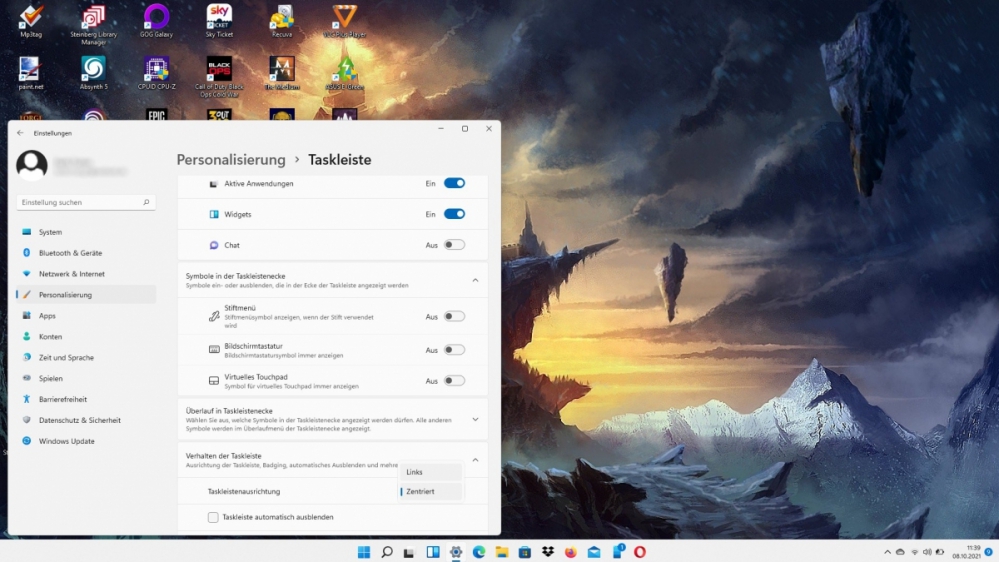Open Steinberg Library Manager desktop shortcut

click(x=93, y=25)
